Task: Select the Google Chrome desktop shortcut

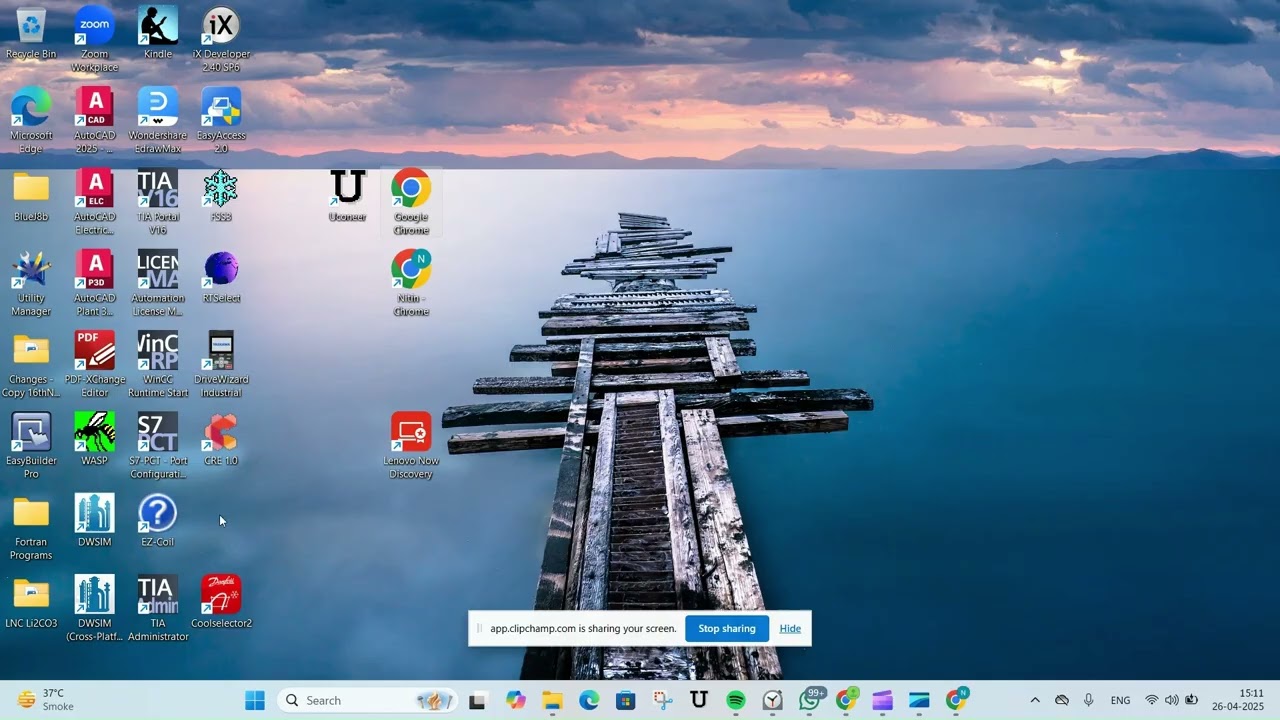Action: [411, 202]
